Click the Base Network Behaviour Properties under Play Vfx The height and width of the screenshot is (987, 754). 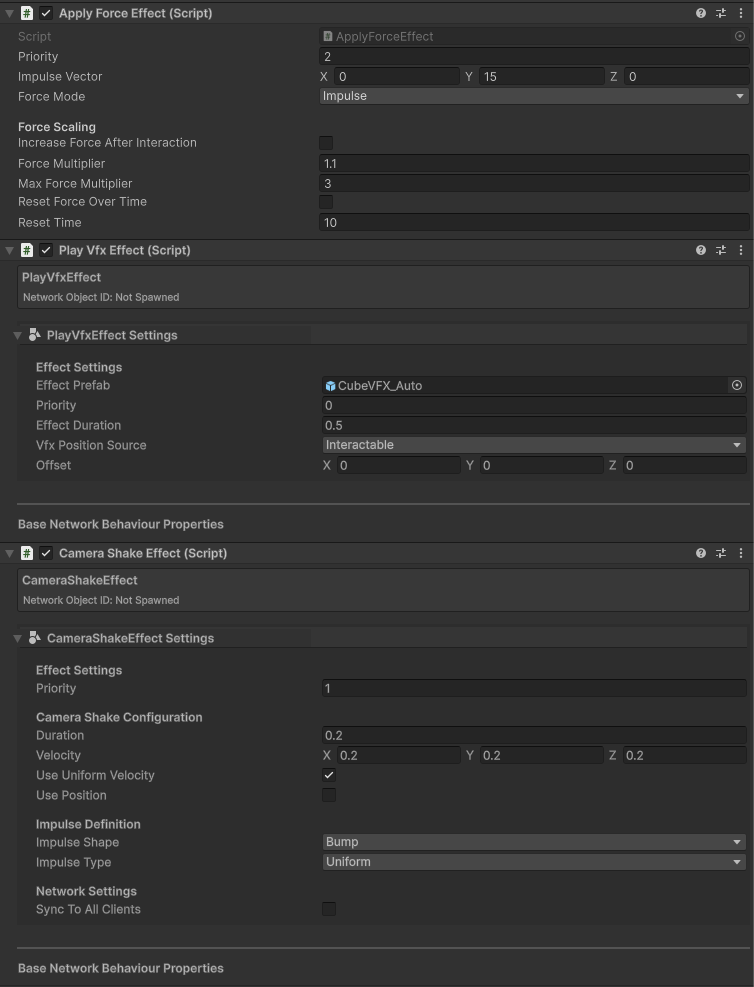click(121, 524)
